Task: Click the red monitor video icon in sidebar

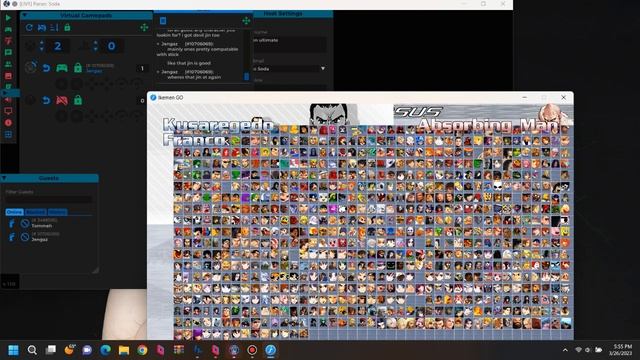Action: pyautogui.click(x=8, y=111)
